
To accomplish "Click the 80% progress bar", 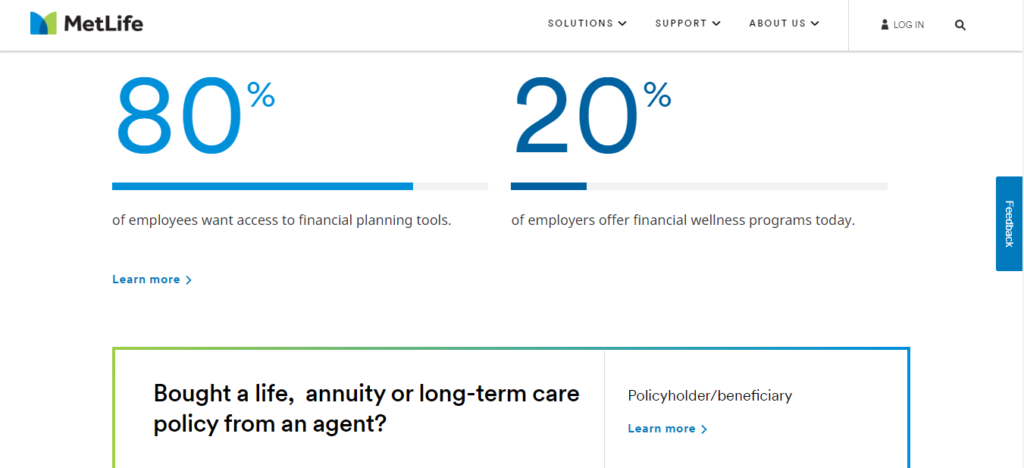I will (300, 186).
